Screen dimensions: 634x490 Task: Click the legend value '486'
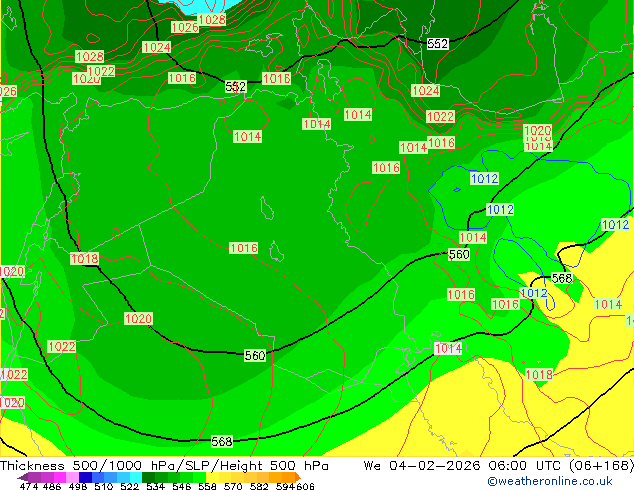tap(52, 486)
